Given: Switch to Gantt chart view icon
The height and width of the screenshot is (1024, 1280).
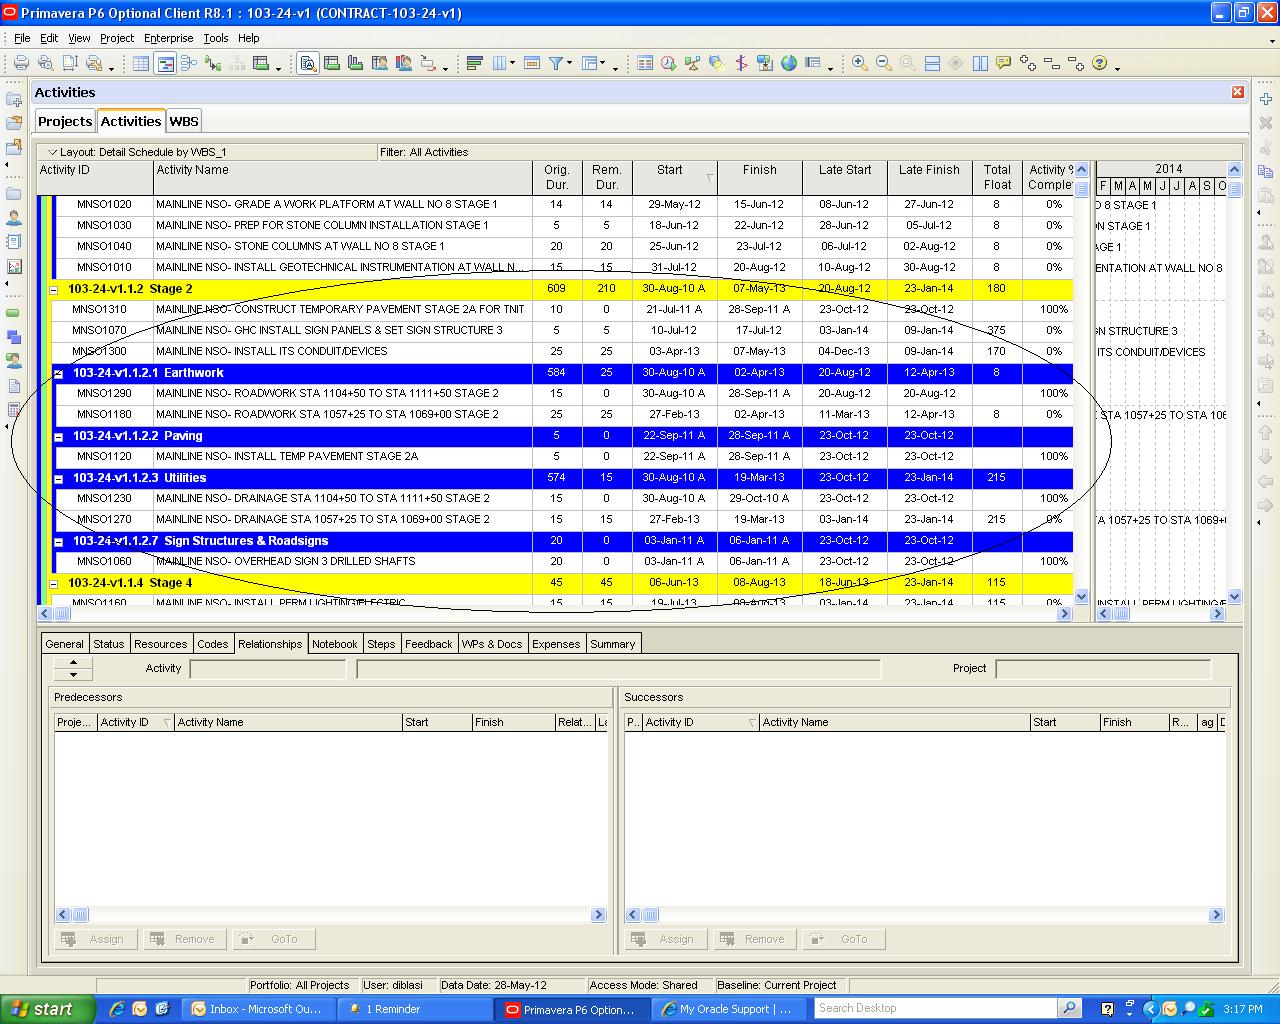Looking at the screenshot, I should pos(165,63).
